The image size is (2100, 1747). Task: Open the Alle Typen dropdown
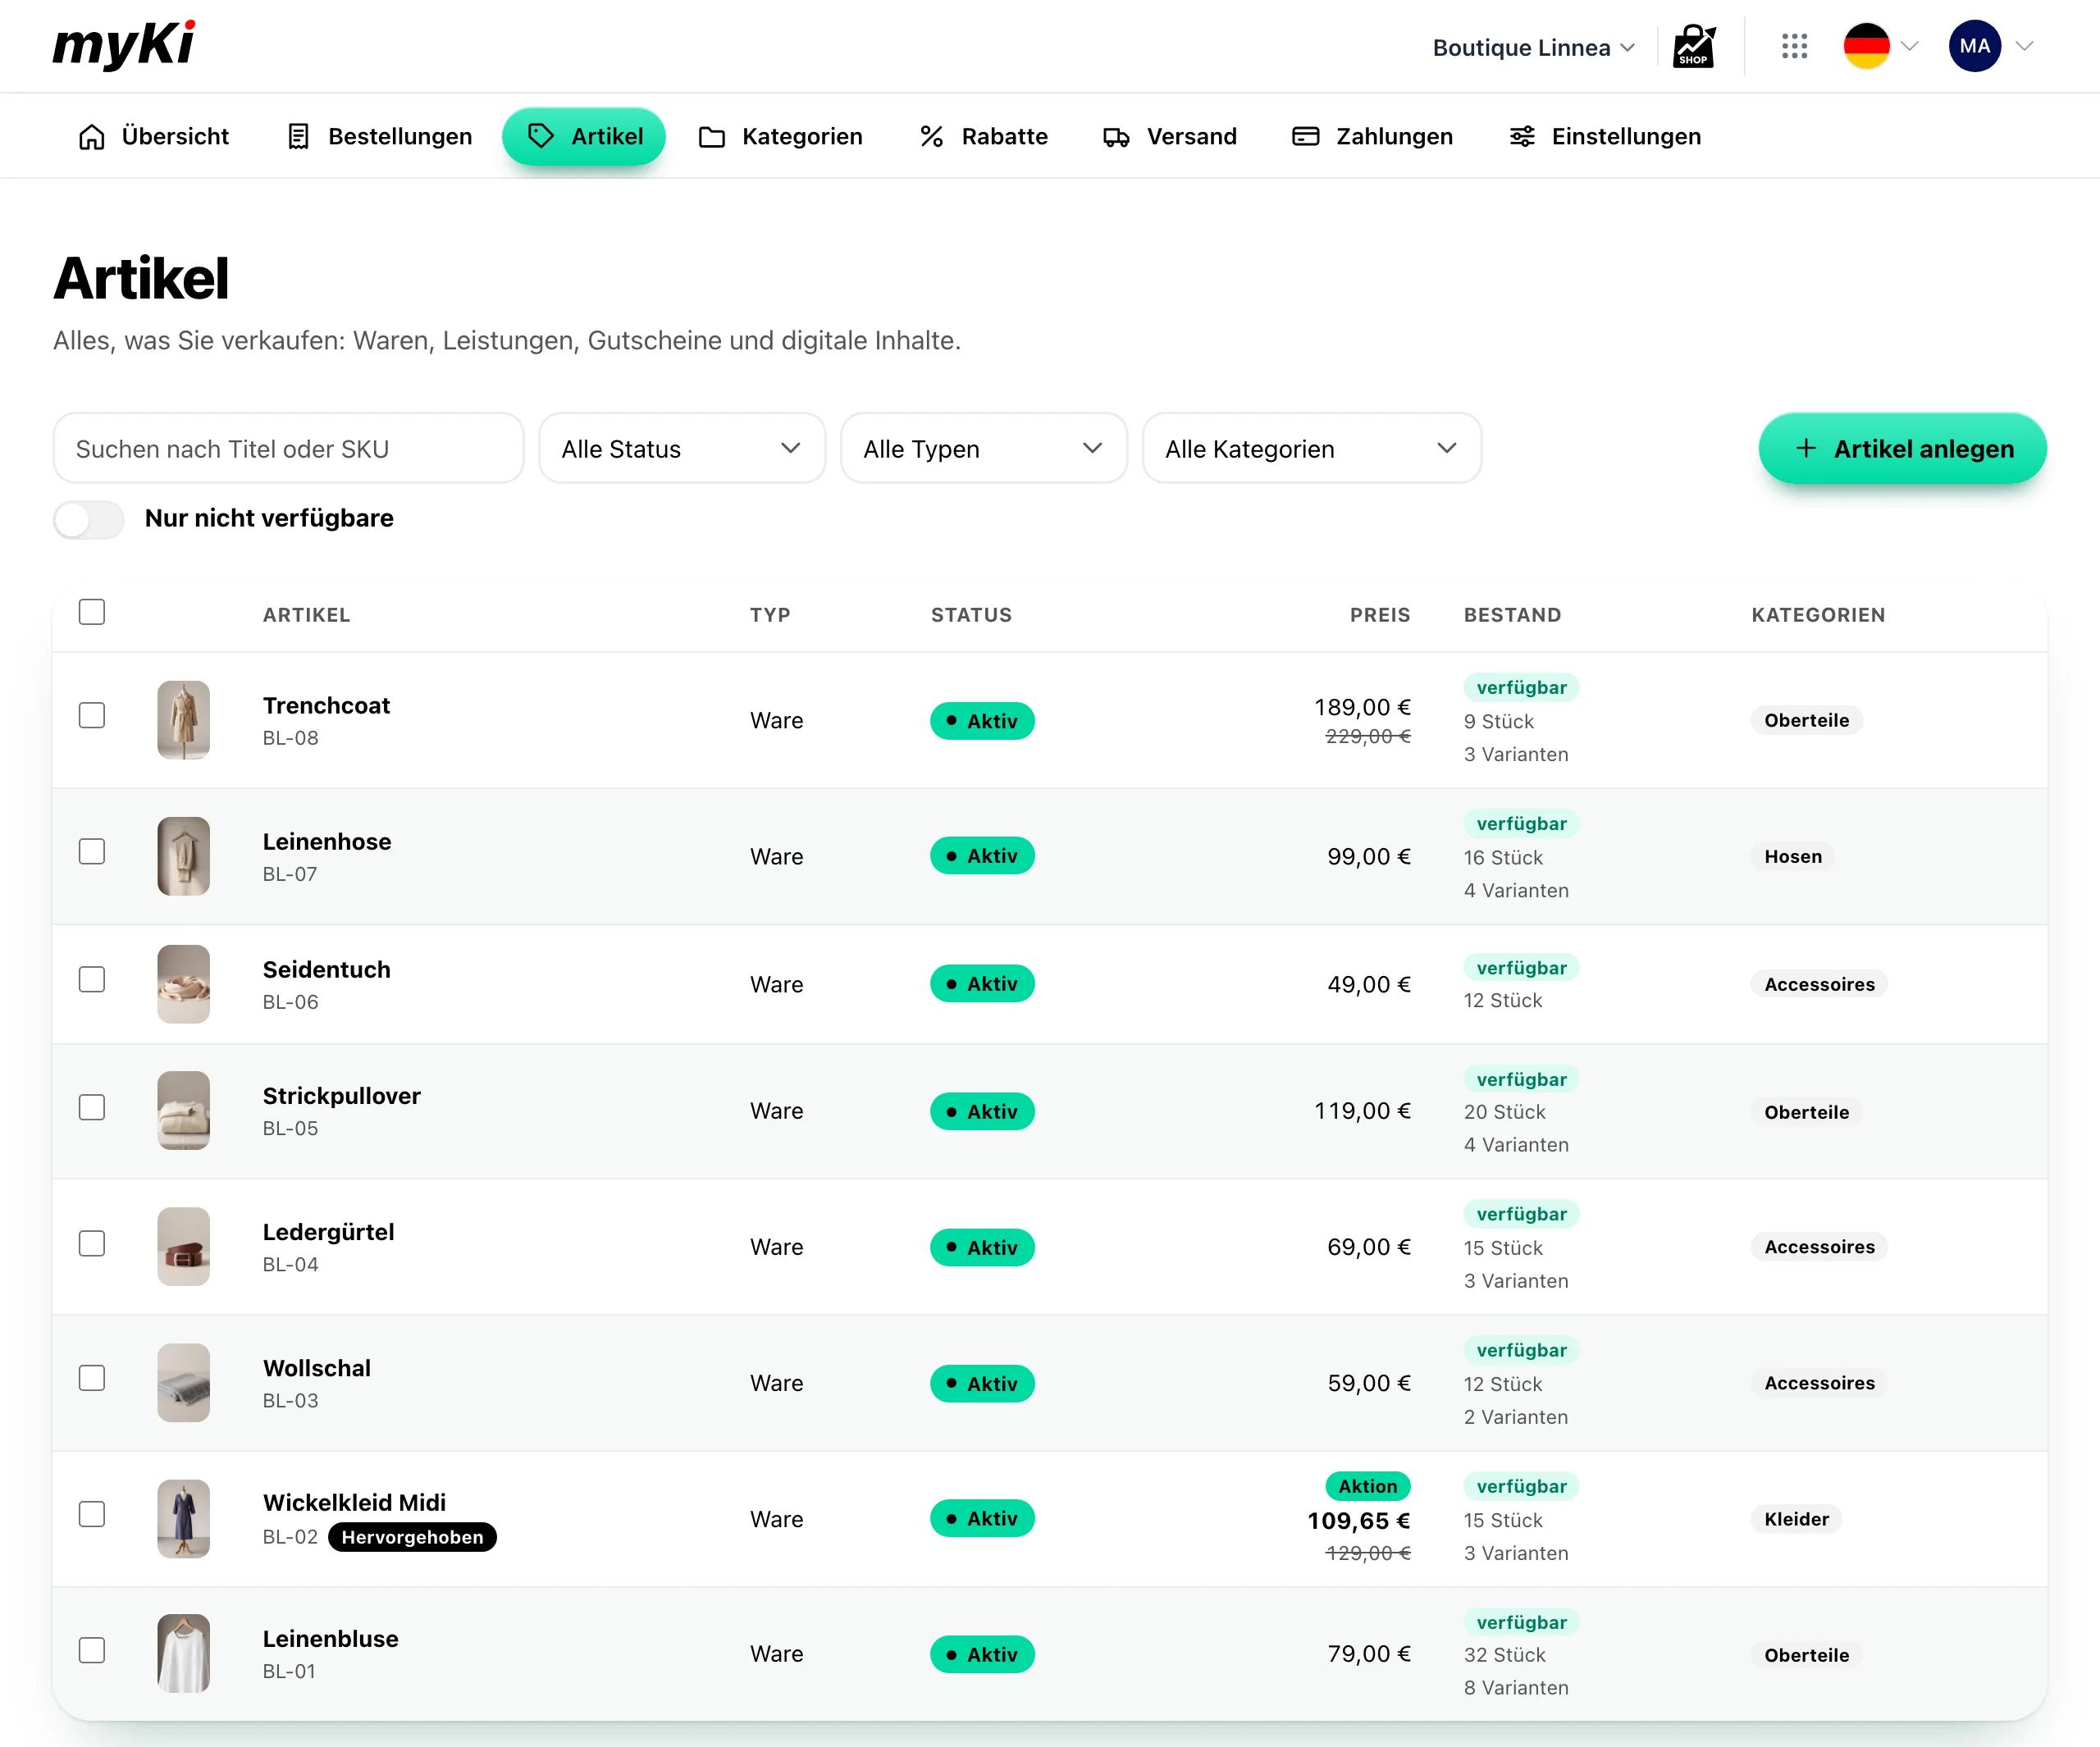(x=984, y=448)
